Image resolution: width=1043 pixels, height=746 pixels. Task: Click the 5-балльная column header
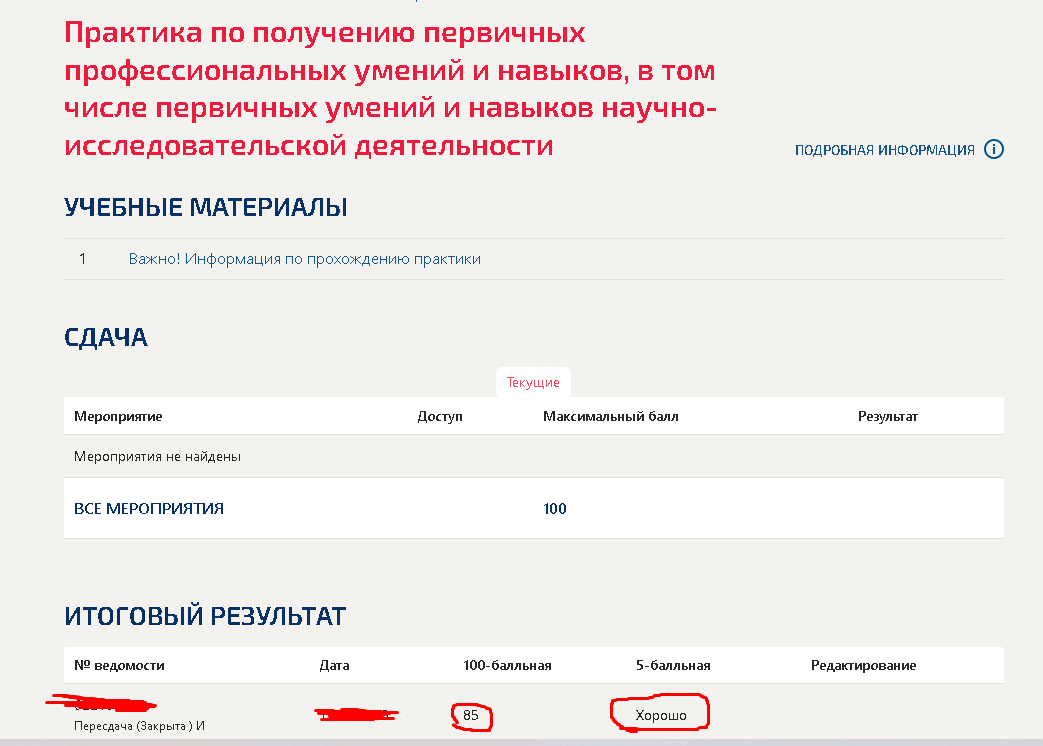pyautogui.click(x=673, y=665)
